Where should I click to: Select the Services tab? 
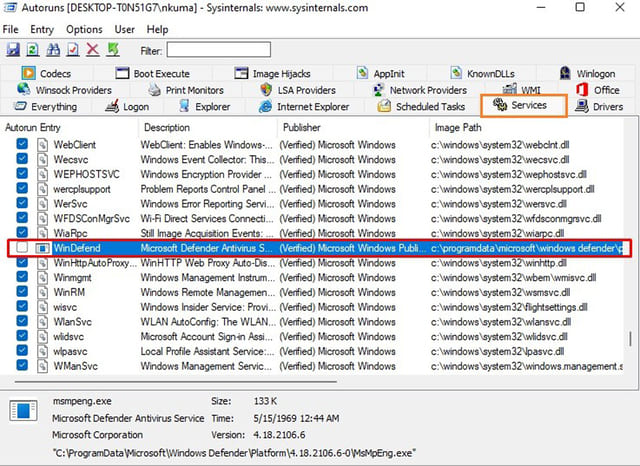click(524, 106)
